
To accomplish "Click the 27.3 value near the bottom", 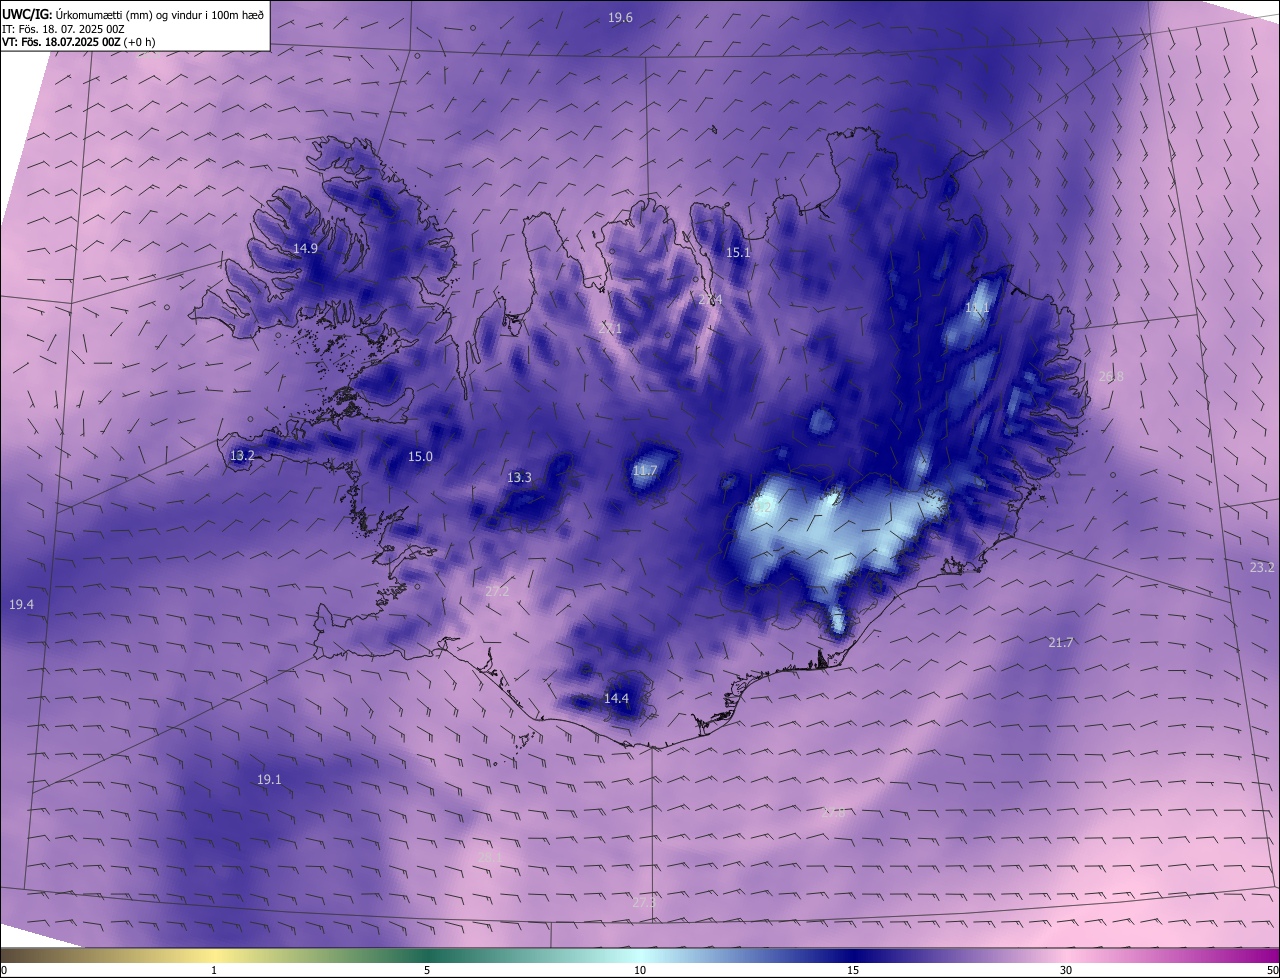I will click(x=644, y=903).
